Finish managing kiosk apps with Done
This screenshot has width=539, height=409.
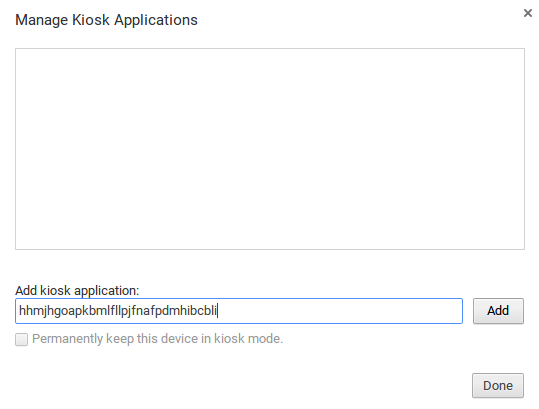[x=498, y=385]
